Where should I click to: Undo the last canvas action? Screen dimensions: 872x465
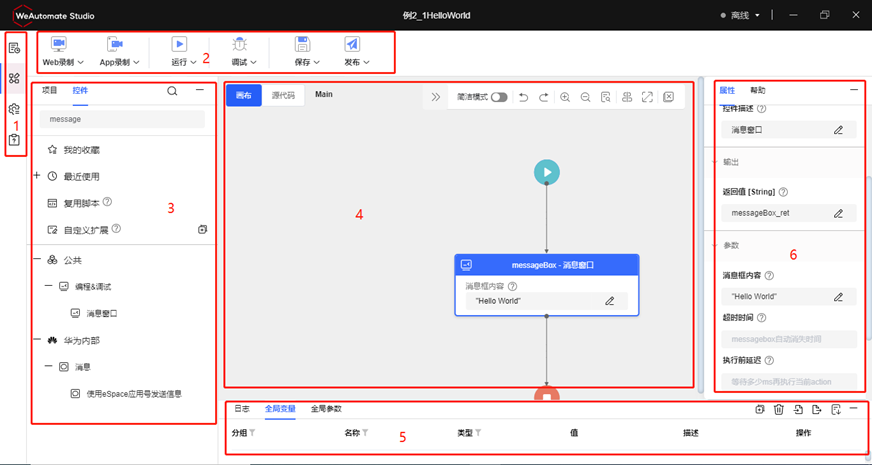click(x=523, y=97)
